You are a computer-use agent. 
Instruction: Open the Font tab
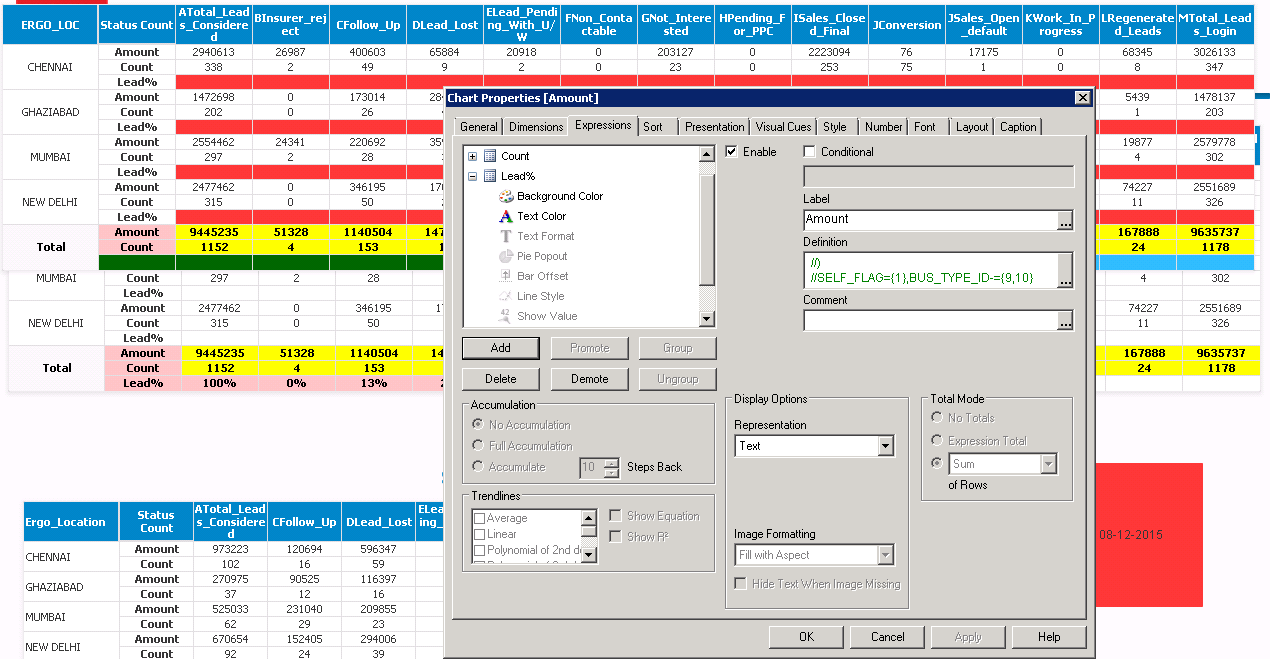point(925,127)
